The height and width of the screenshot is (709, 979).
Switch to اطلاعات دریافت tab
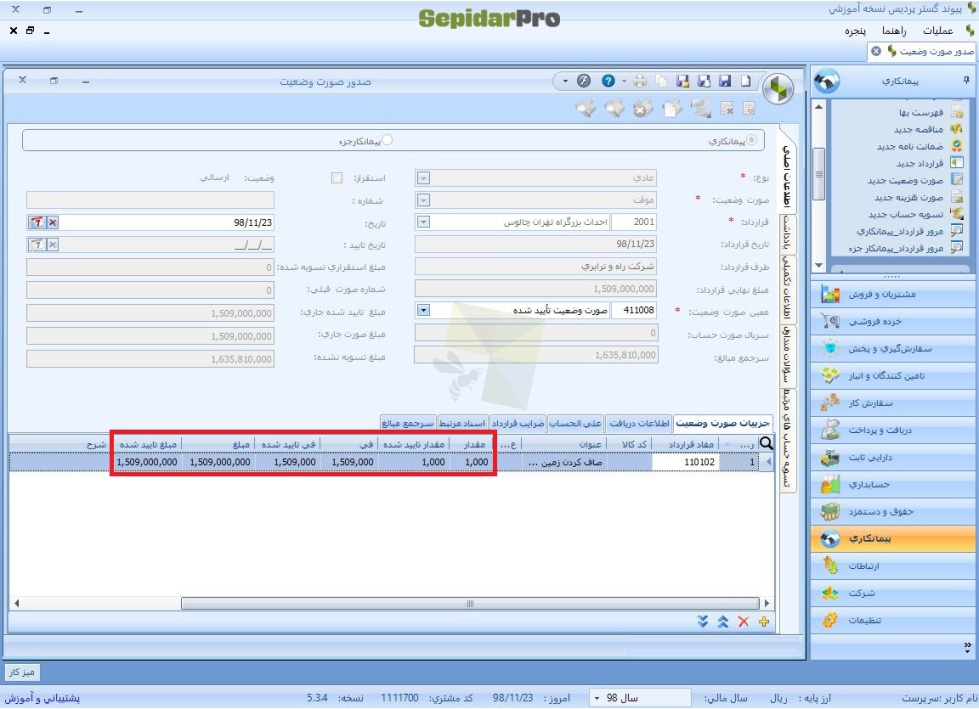pos(639,423)
